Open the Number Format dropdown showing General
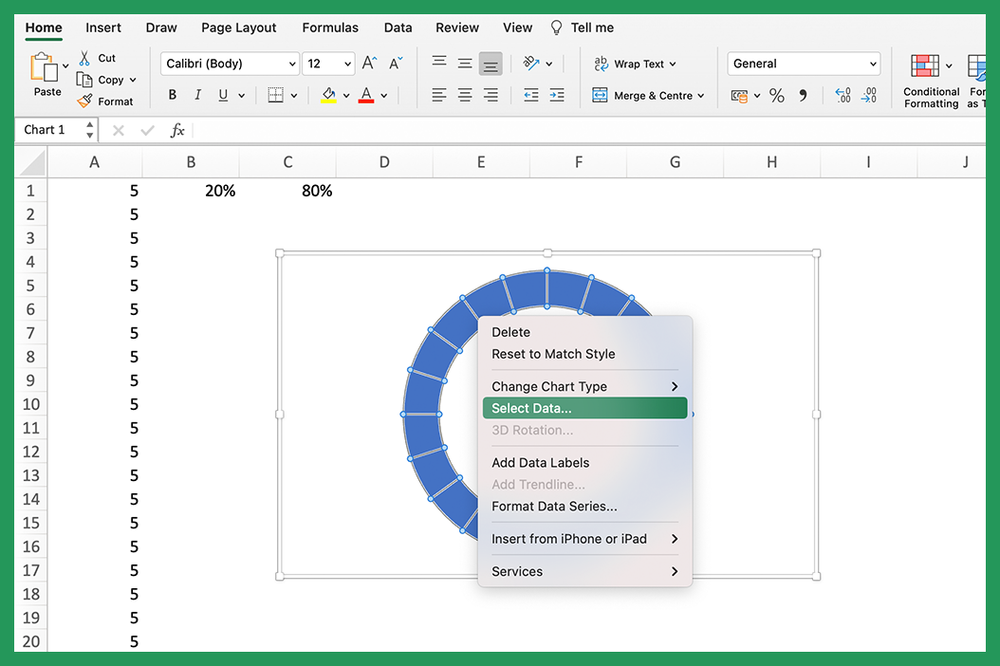The image size is (1000, 666). (x=803, y=63)
